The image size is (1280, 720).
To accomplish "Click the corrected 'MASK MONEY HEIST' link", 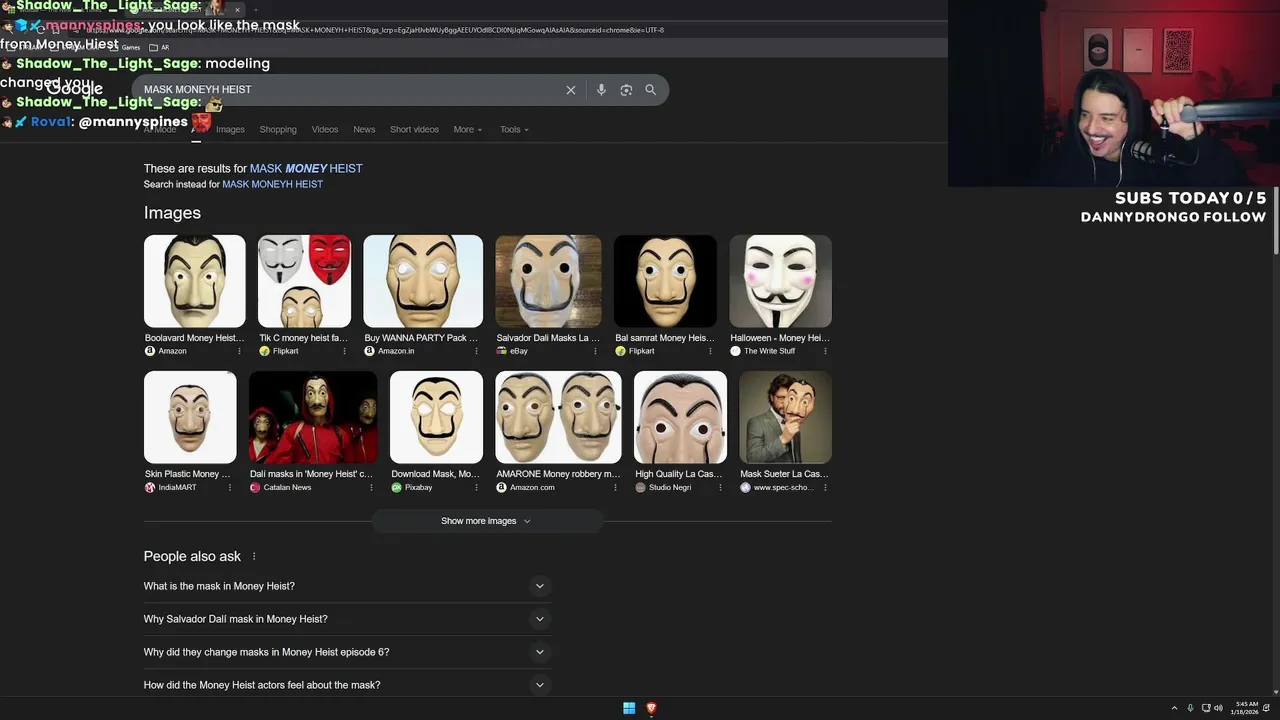I will (306, 169).
